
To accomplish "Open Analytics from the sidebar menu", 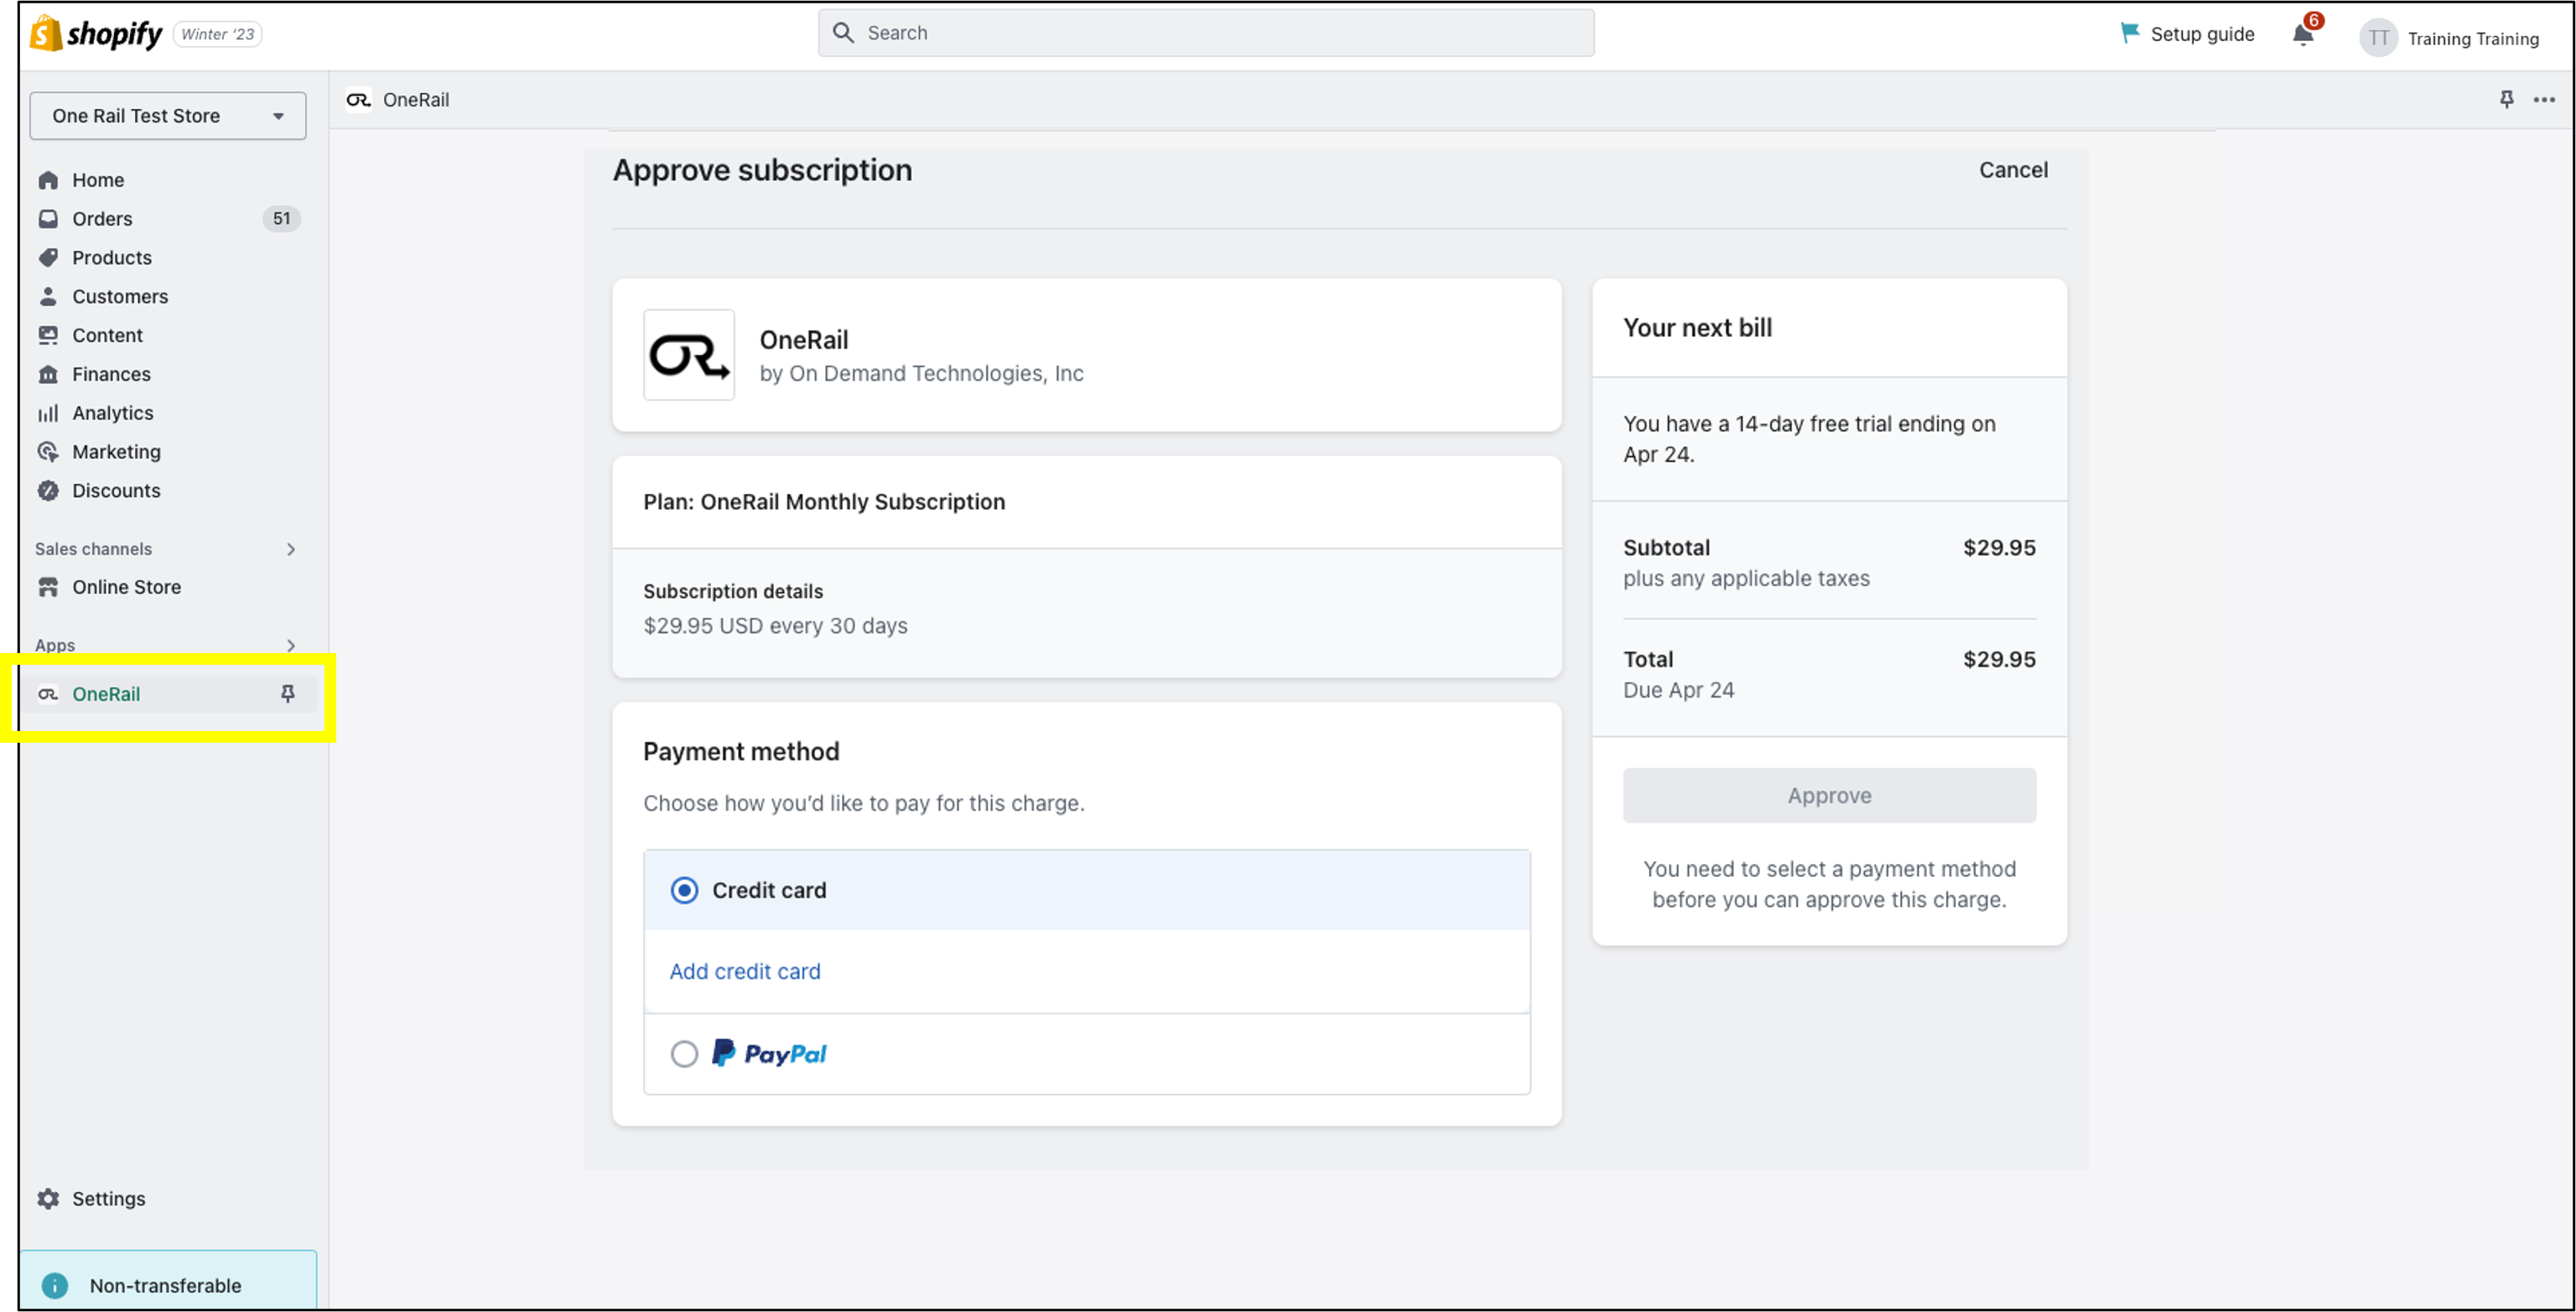I will [112, 413].
